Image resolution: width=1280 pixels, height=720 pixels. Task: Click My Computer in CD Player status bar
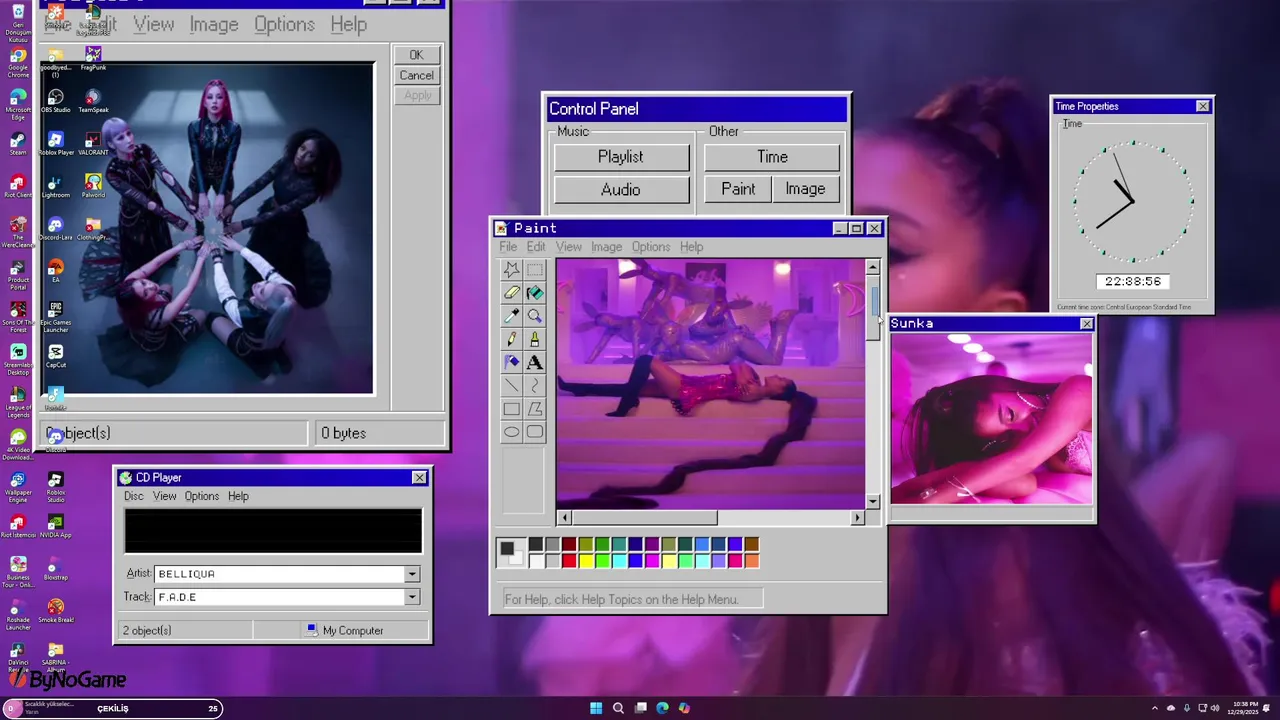[x=345, y=631]
